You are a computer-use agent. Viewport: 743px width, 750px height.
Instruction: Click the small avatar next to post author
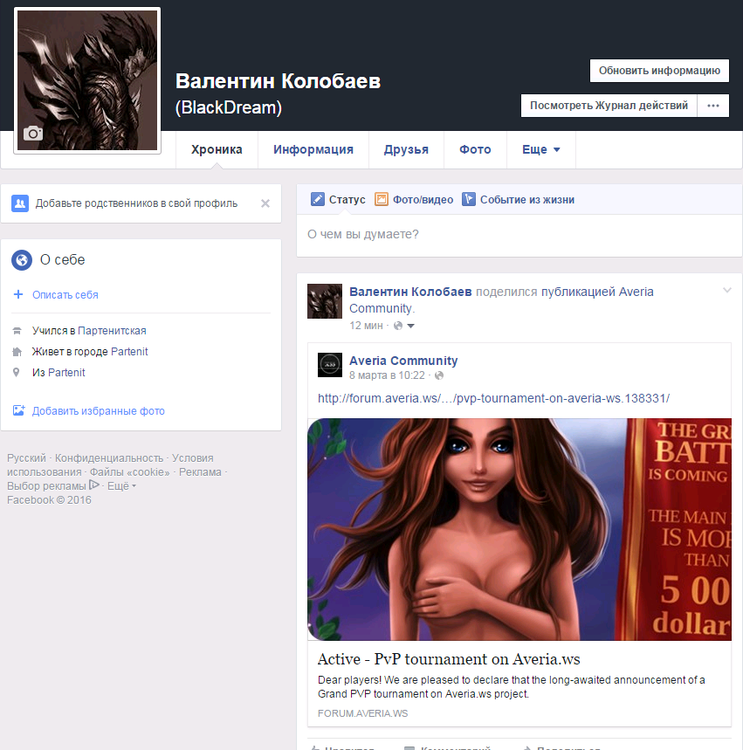click(324, 301)
